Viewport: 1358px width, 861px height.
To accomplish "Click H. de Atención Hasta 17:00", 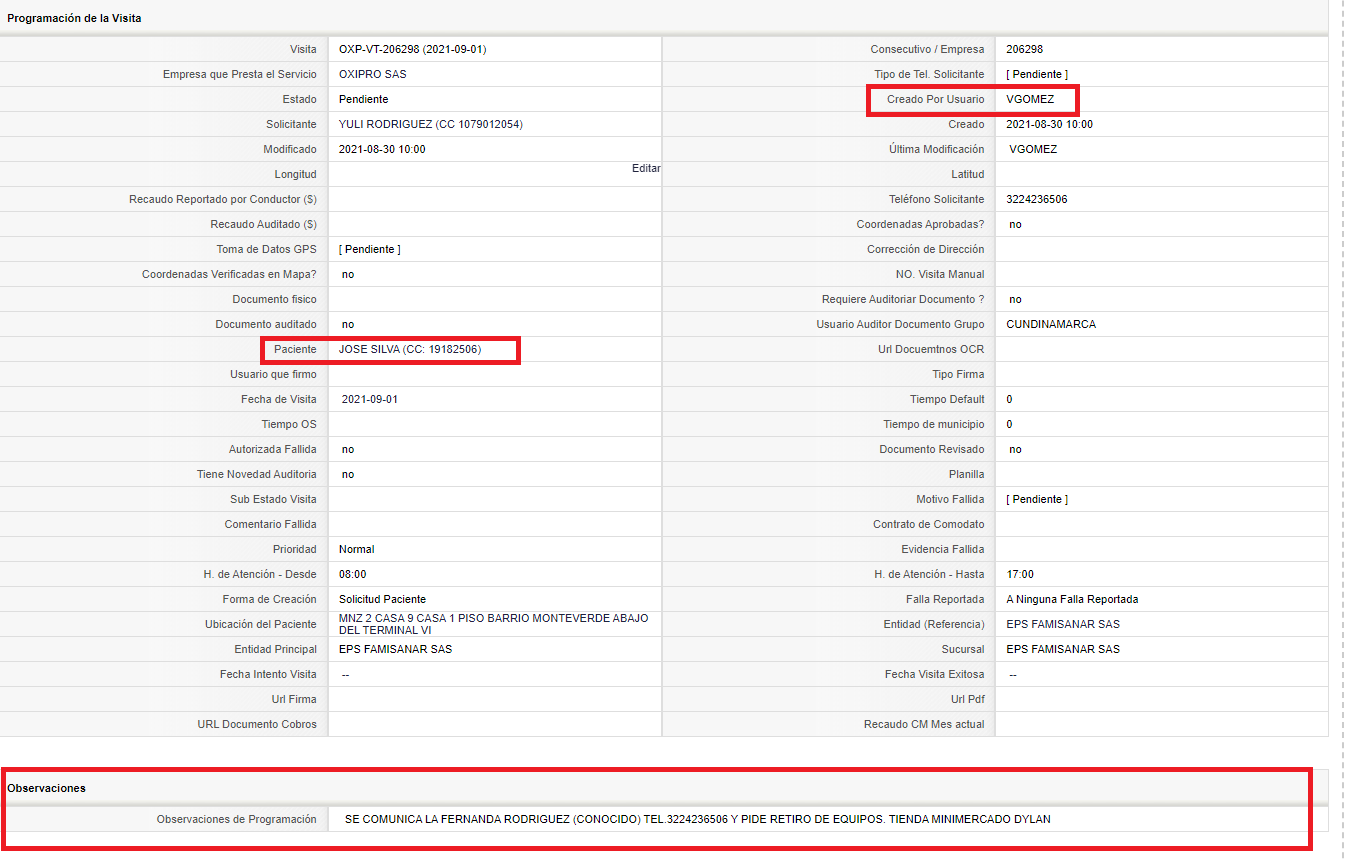I will point(1020,574).
